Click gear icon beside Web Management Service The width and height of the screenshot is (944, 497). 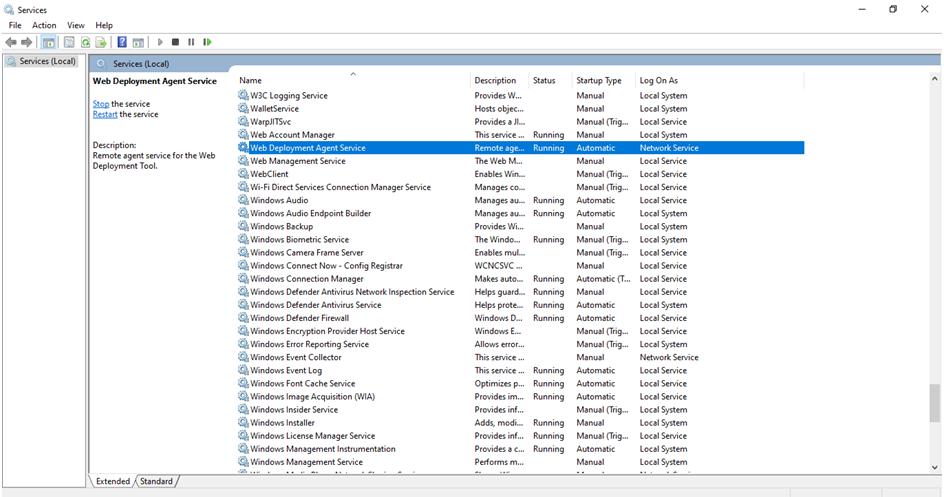coord(243,161)
